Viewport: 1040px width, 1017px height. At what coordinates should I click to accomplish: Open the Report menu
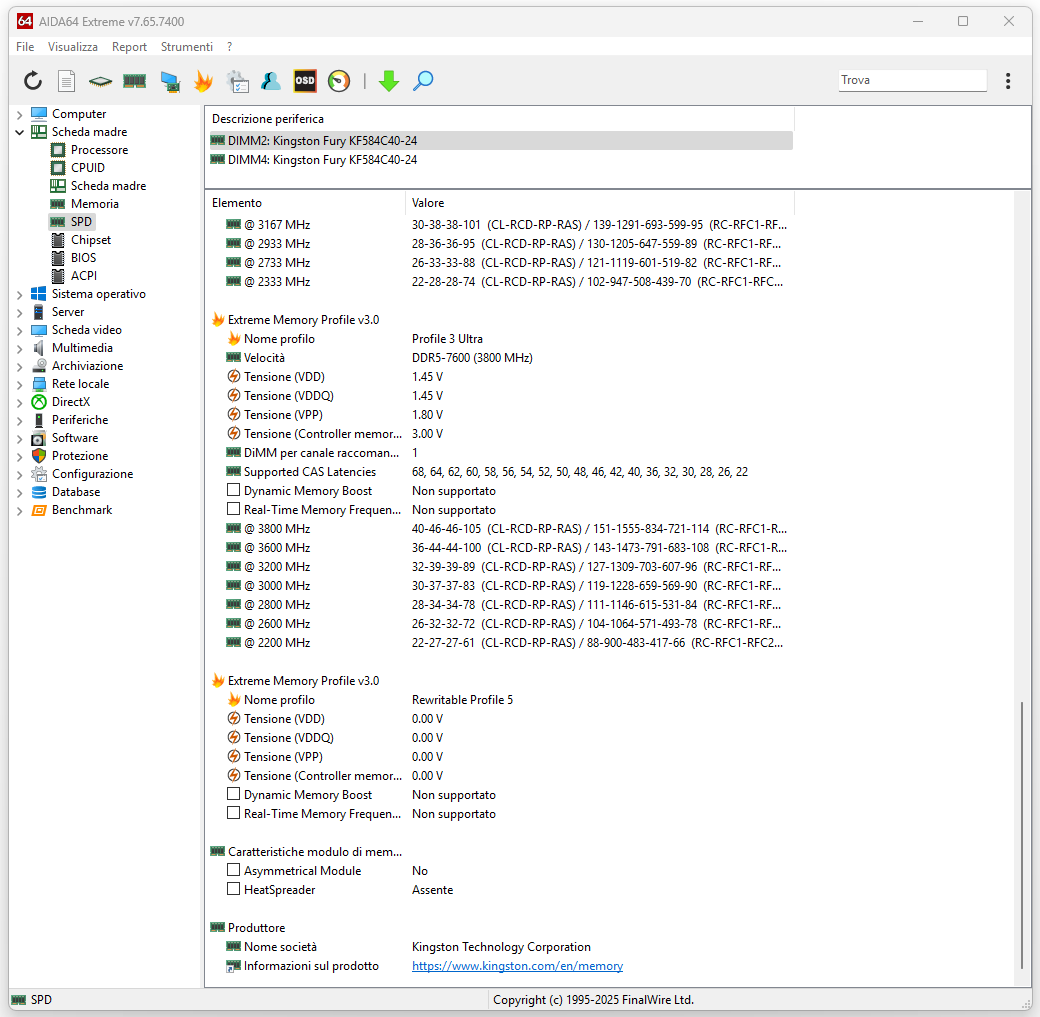(129, 46)
